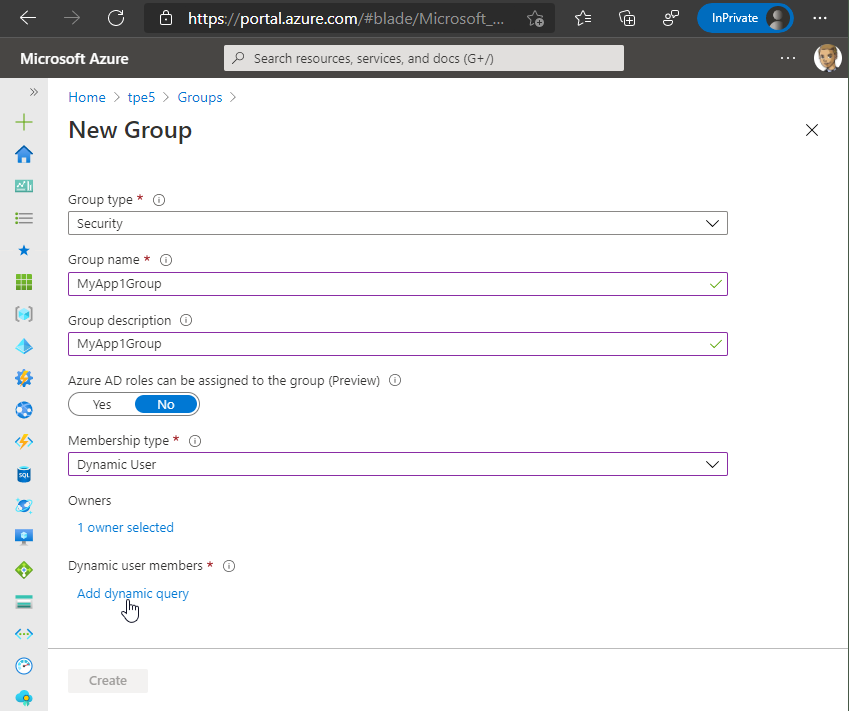The height and width of the screenshot is (711, 849).
Task: Click the Add dynamic query link
Action: click(x=132, y=593)
